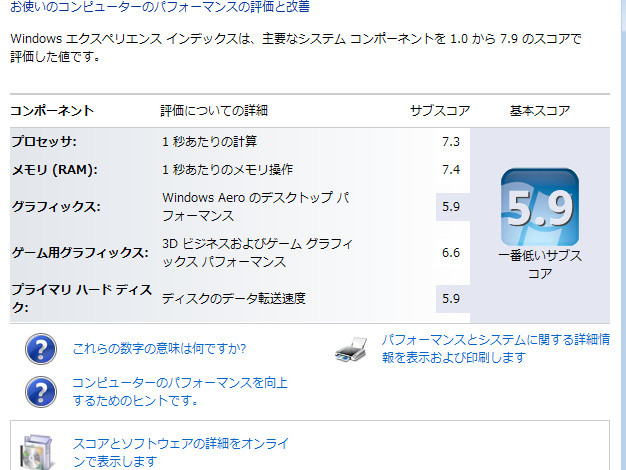Click the software box icon

pos(38,452)
